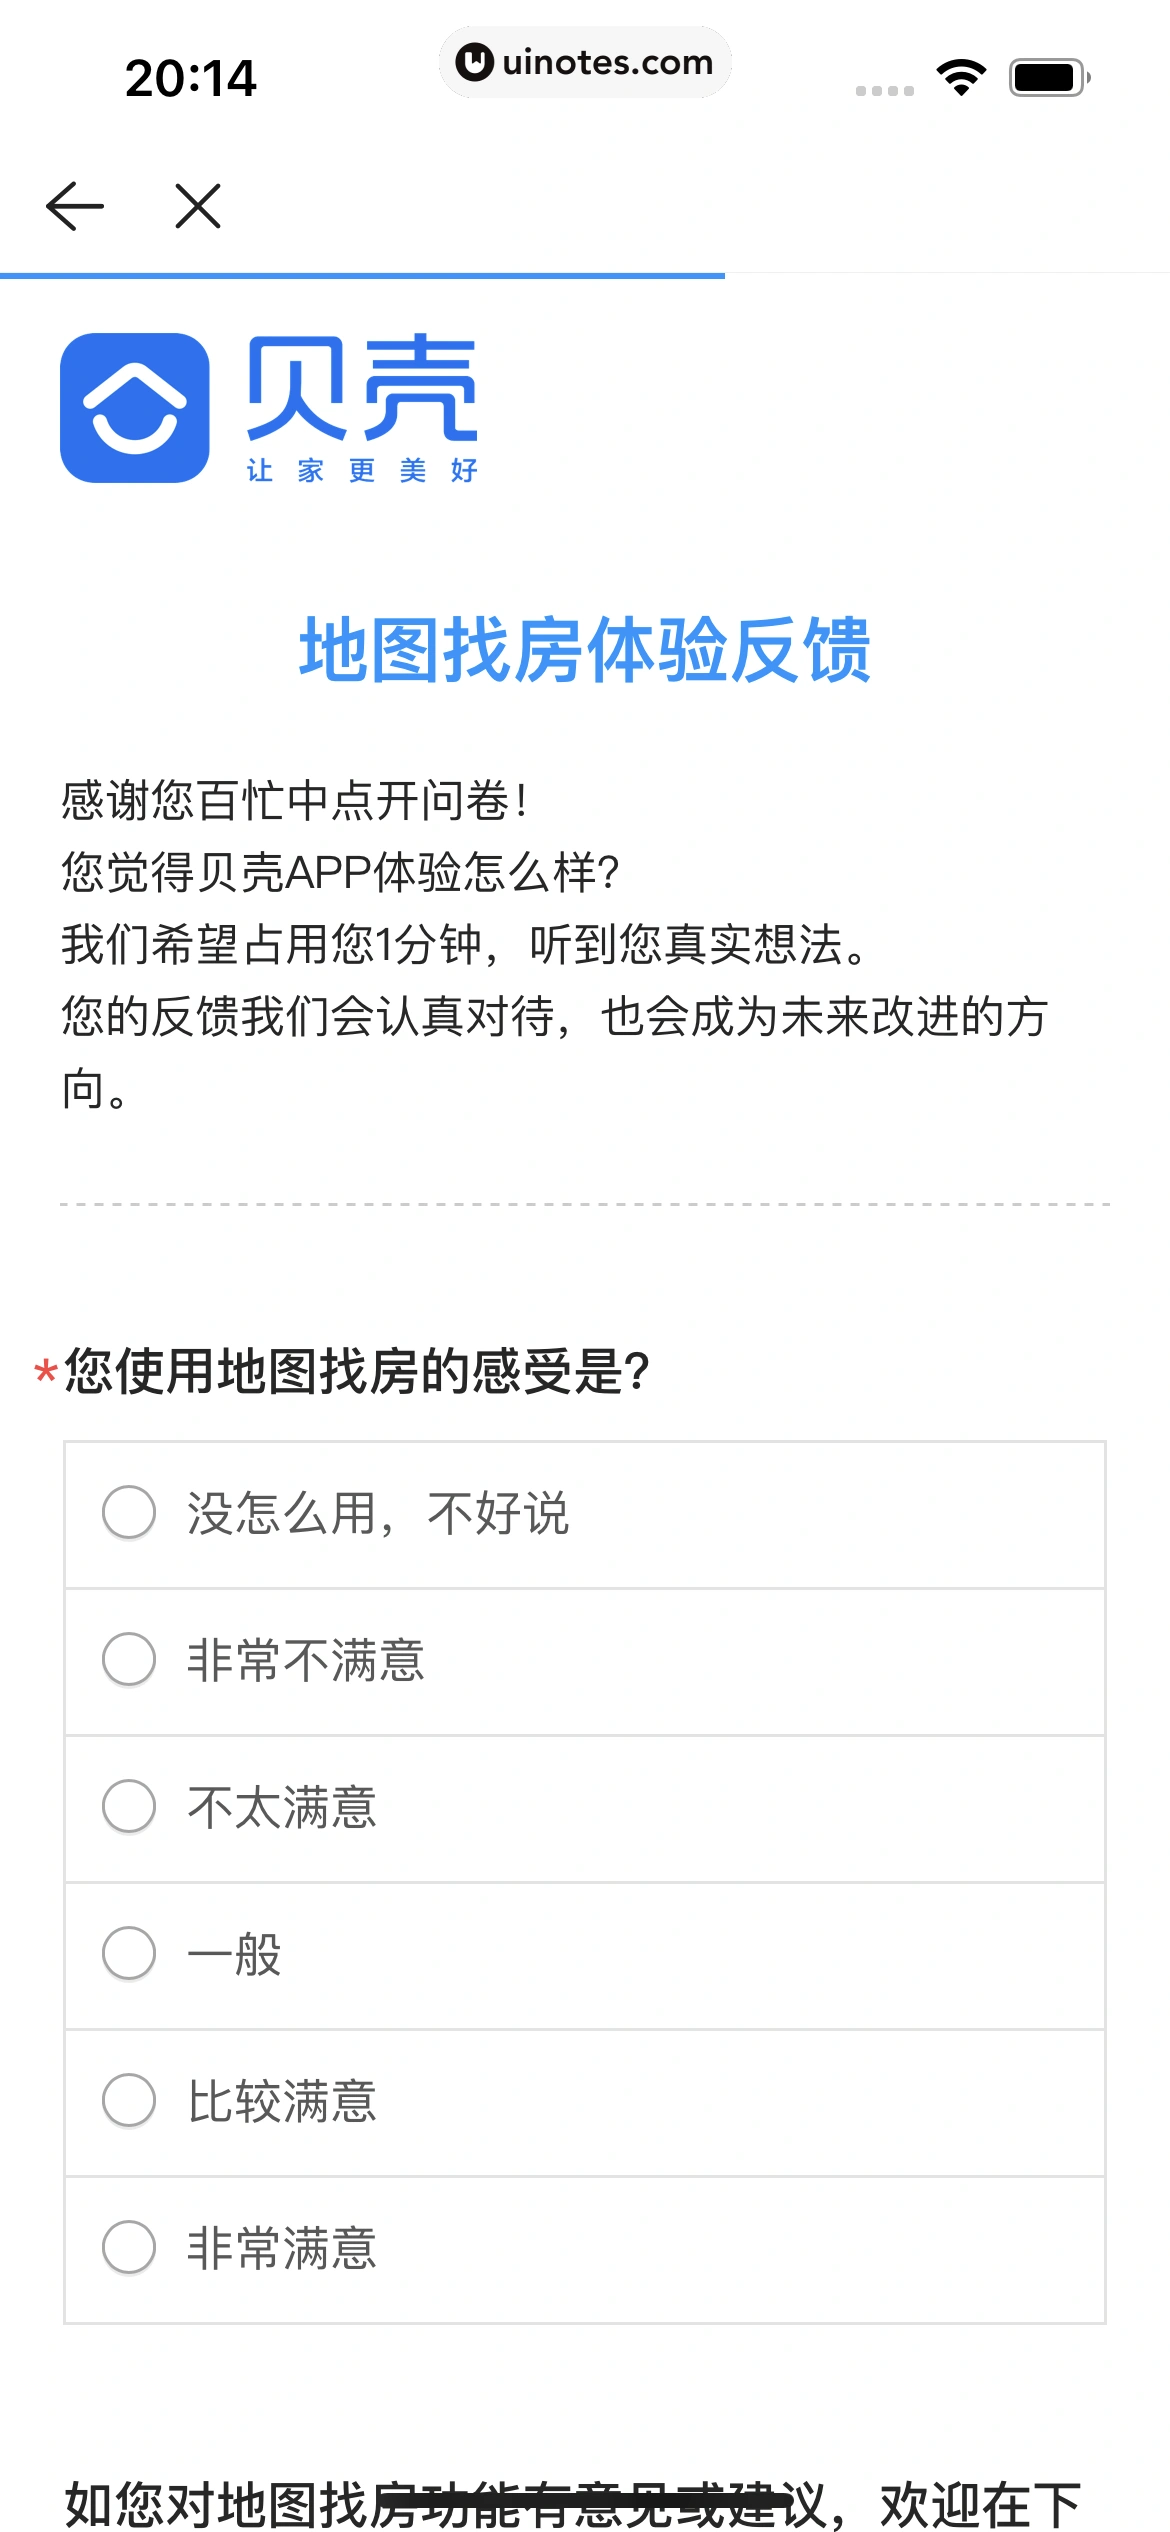Tap the back arrow icon

(x=75, y=206)
